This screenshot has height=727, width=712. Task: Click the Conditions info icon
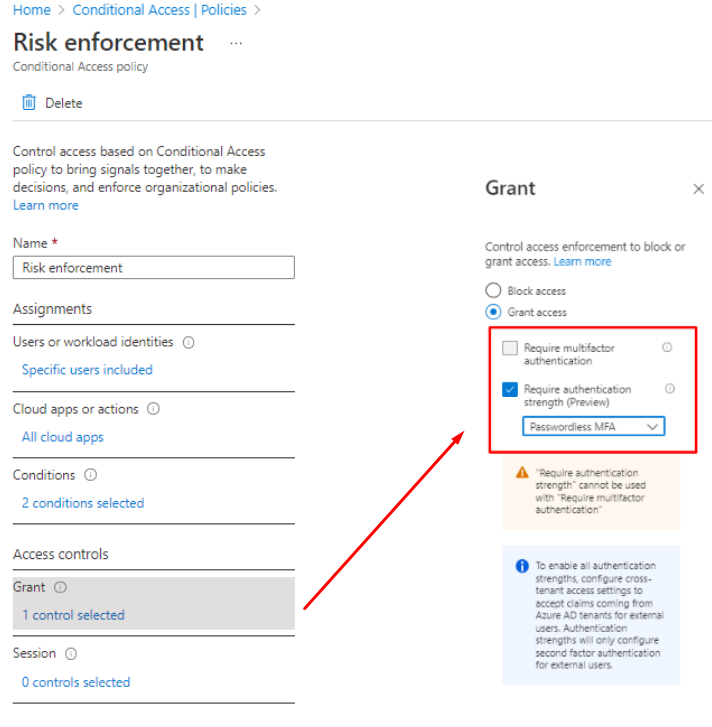[x=91, y=476]
